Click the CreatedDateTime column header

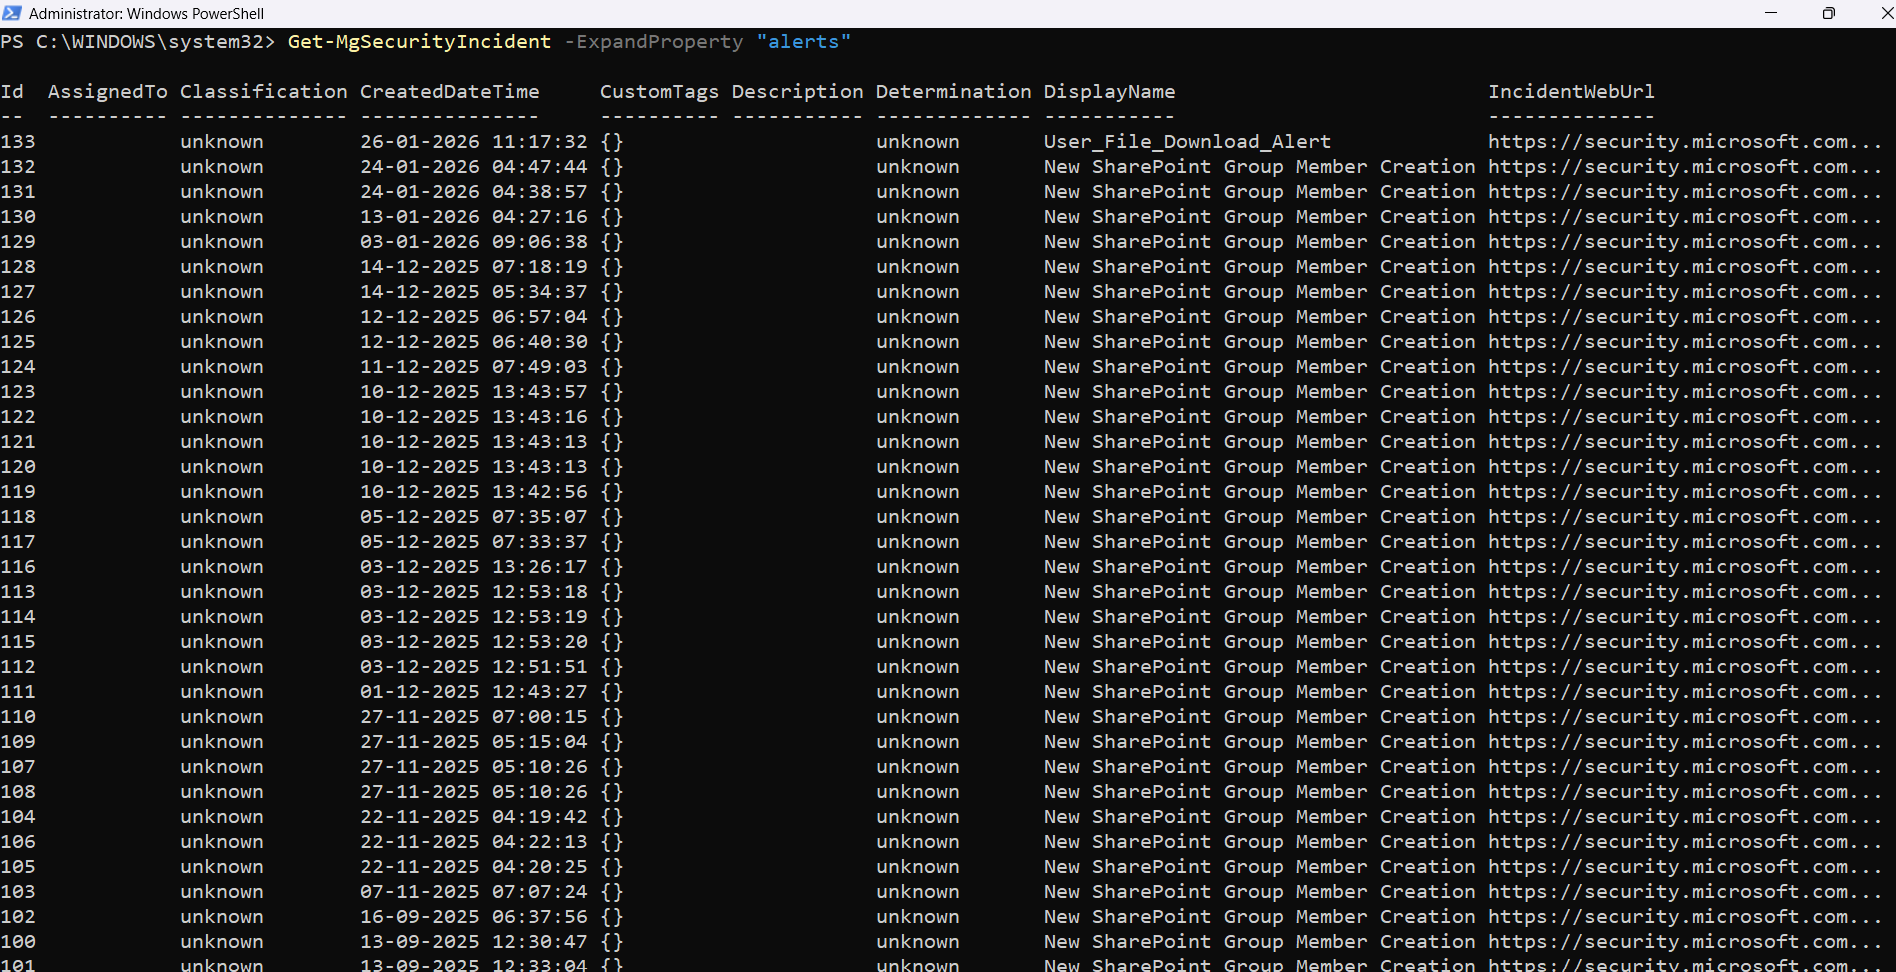[449, 92]
